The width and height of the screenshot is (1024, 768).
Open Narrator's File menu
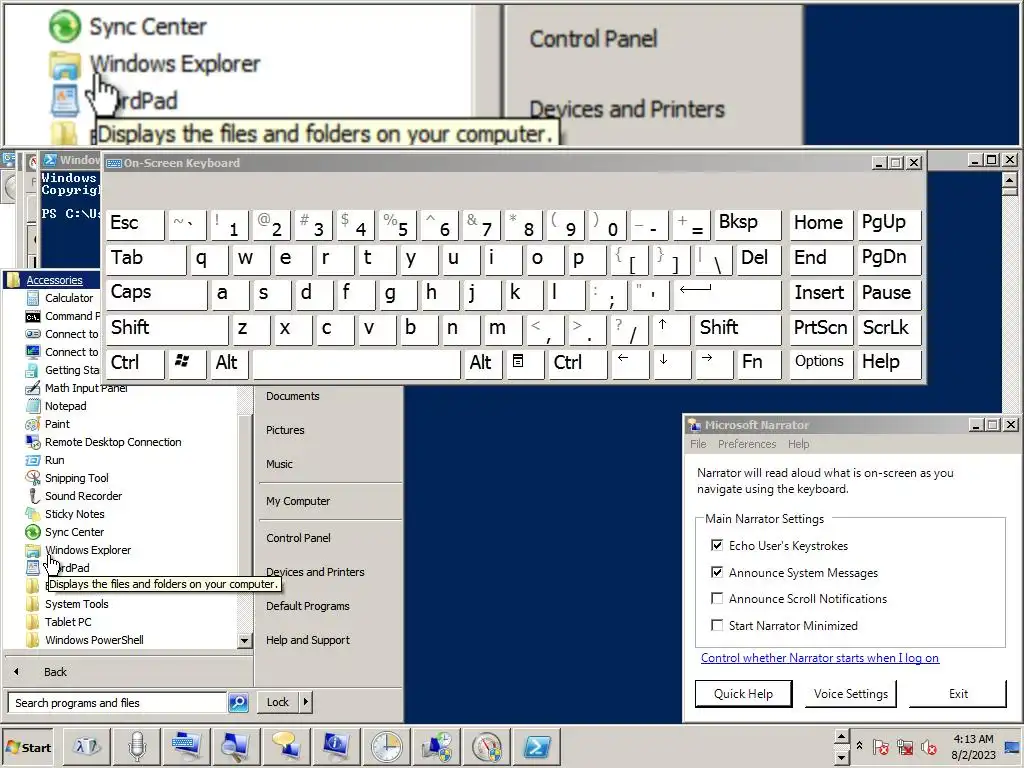[698, 444]
